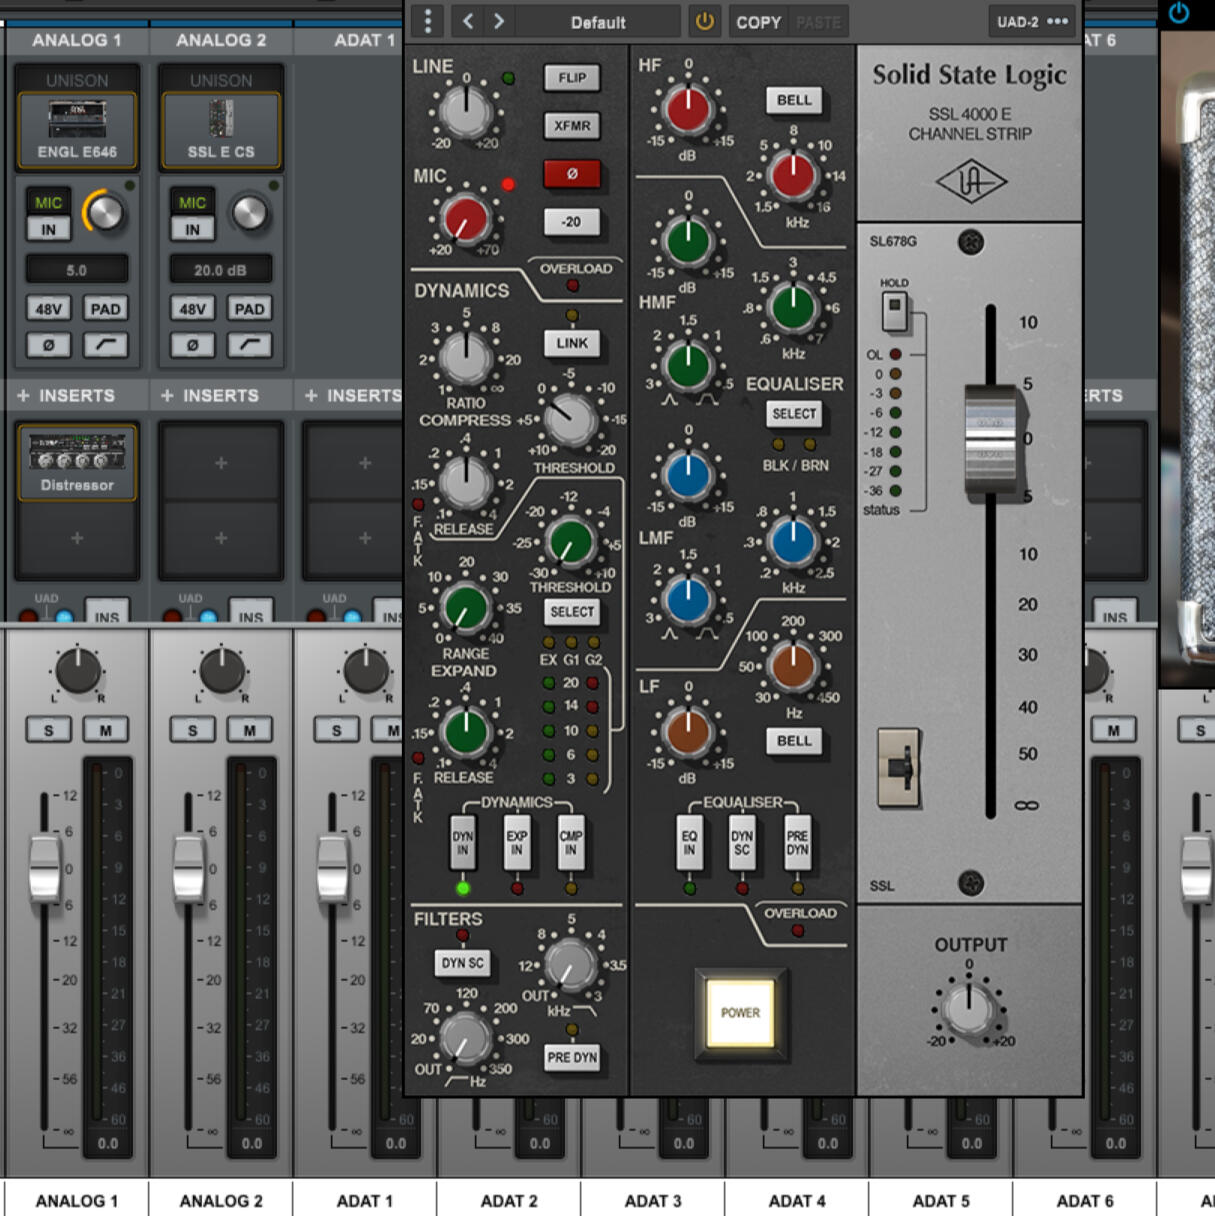Open the Distressor insert plugin

pyautogui.click(x=77, y=462)
